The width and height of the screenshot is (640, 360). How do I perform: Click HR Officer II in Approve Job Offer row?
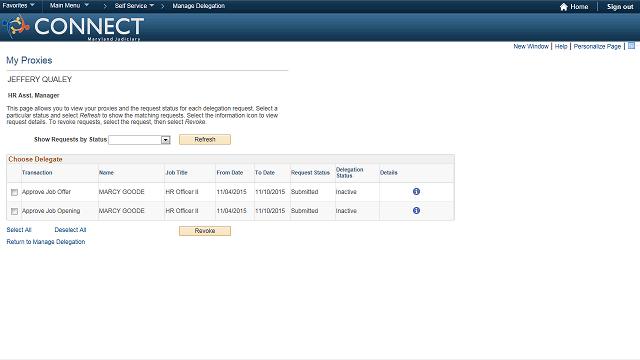[x=182, y=192]
